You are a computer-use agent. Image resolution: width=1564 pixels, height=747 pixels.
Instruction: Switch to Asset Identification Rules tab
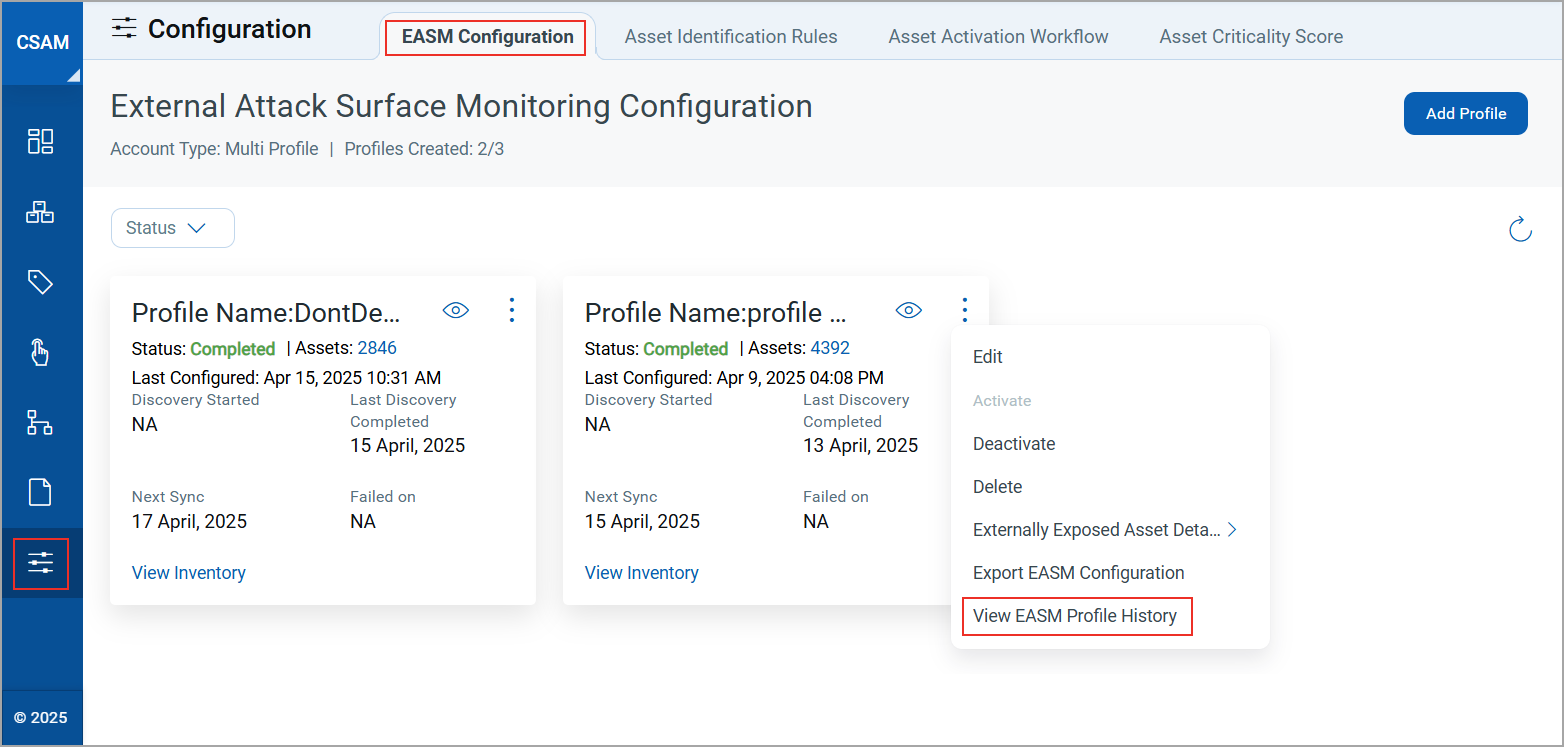731,37
